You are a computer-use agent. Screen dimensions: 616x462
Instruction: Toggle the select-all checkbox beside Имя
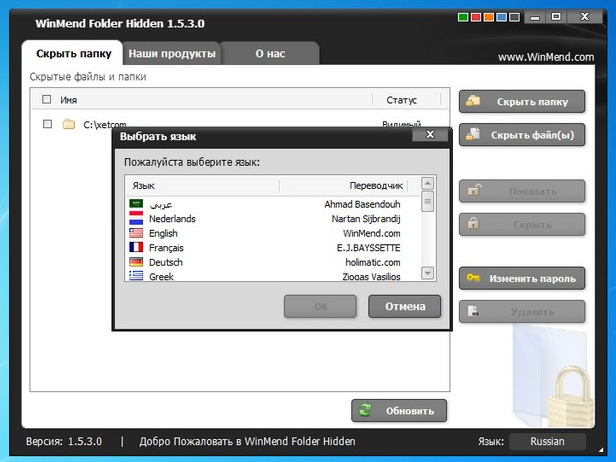(46, 99)
